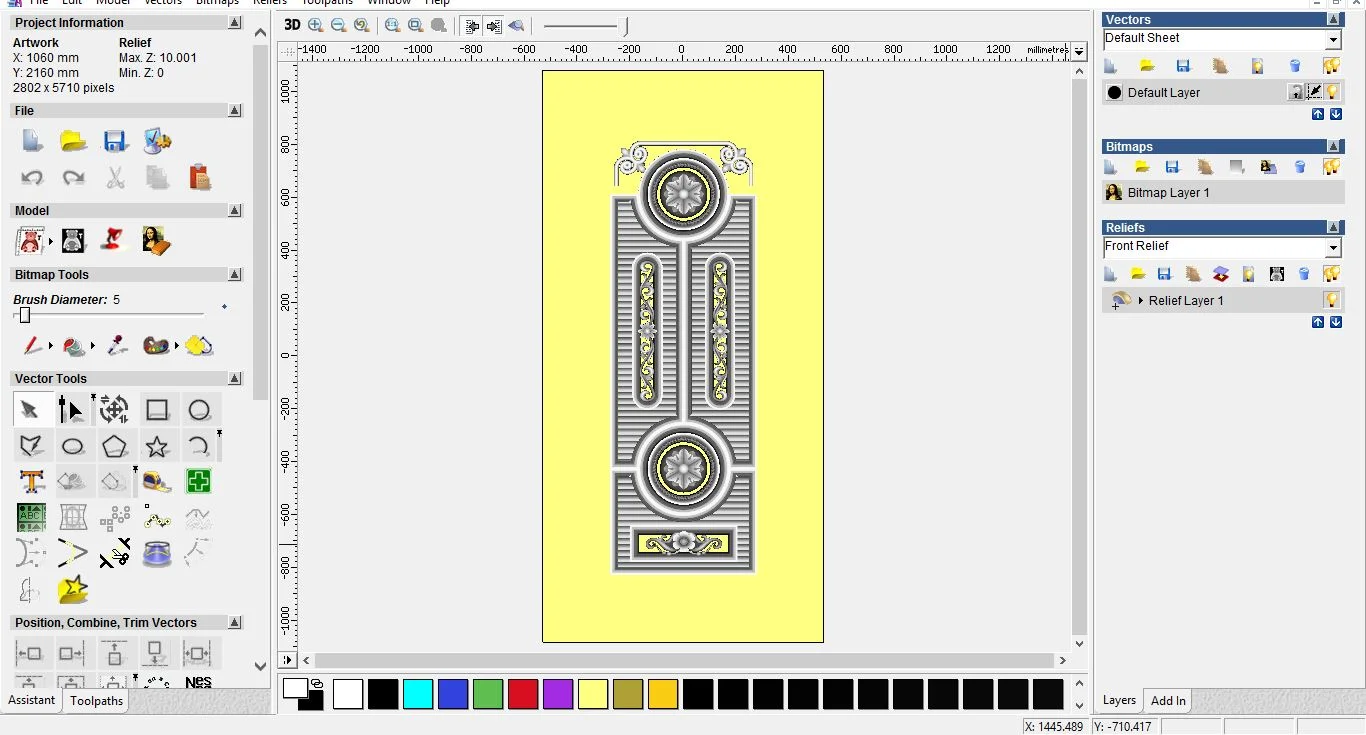The image size is (1366, 735).
Task: Choose the Create Star tool
Action: (x=157, y=446)
